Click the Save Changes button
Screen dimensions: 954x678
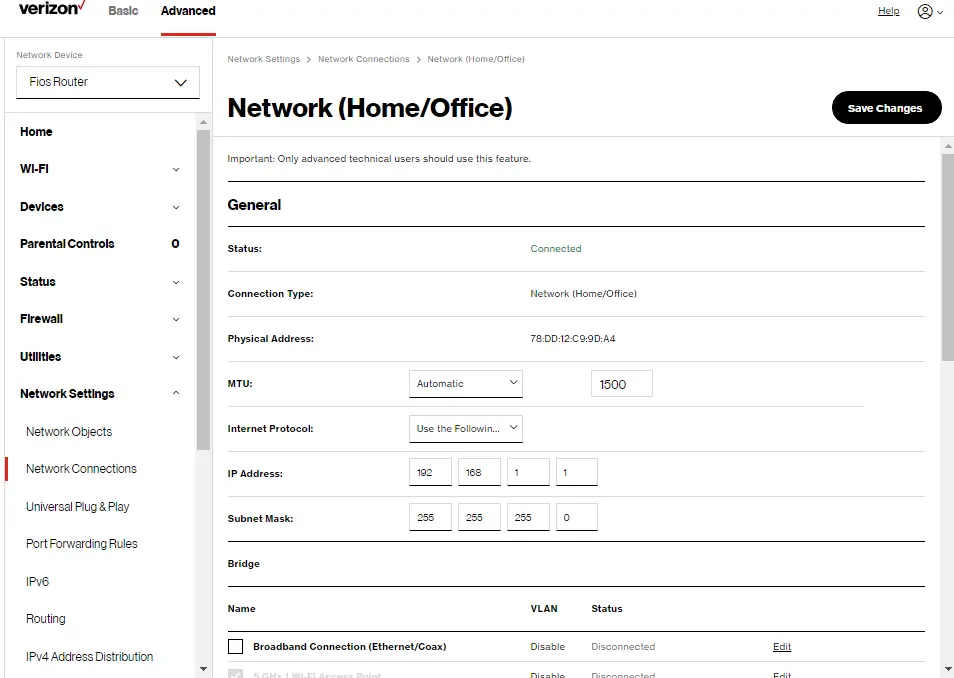(x=886, y=107)
